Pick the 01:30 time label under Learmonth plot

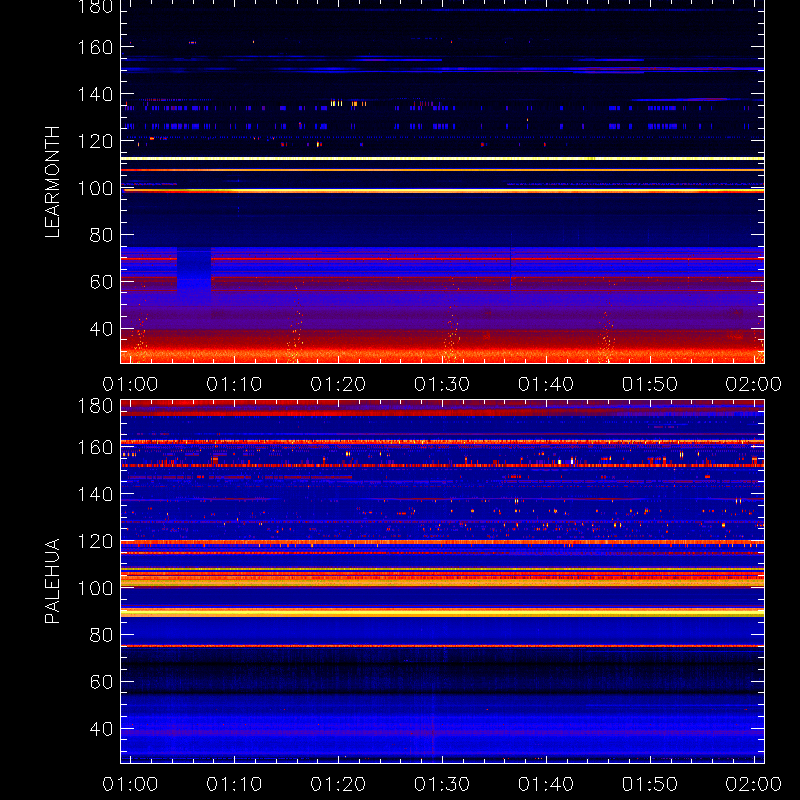(442, 384)
